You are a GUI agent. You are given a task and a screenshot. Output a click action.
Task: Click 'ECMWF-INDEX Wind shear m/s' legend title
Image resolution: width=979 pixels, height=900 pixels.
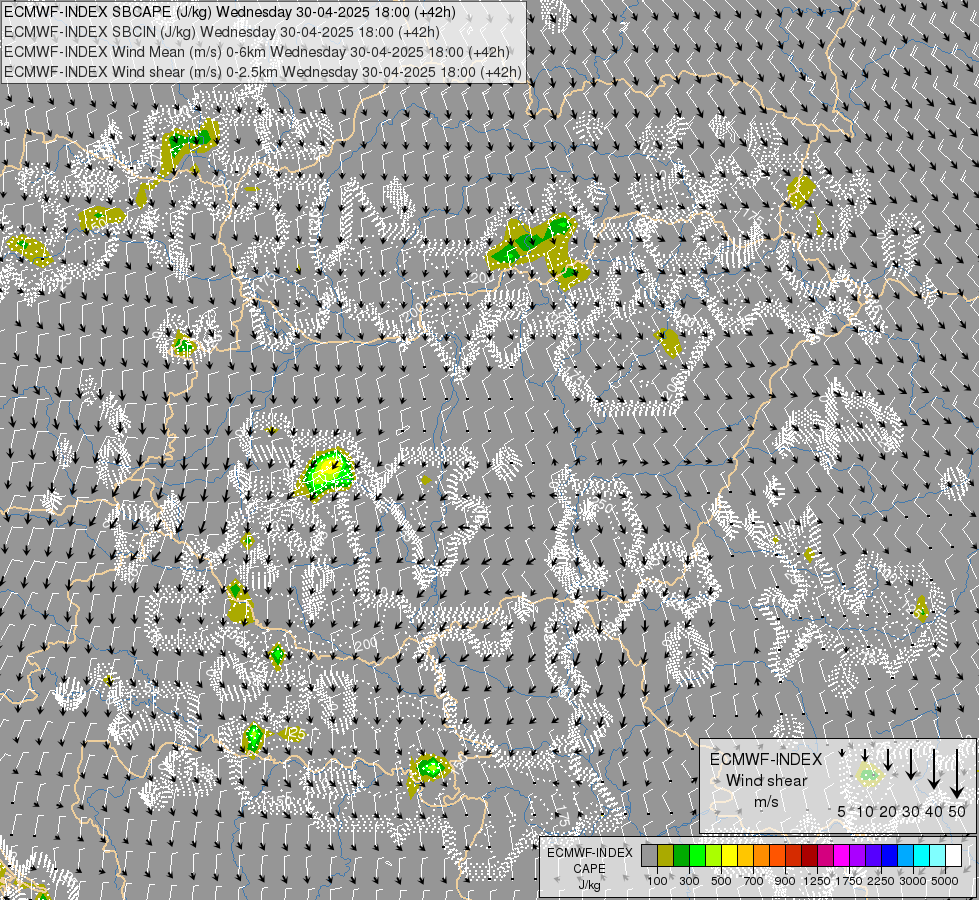click(x=766, y=780)
